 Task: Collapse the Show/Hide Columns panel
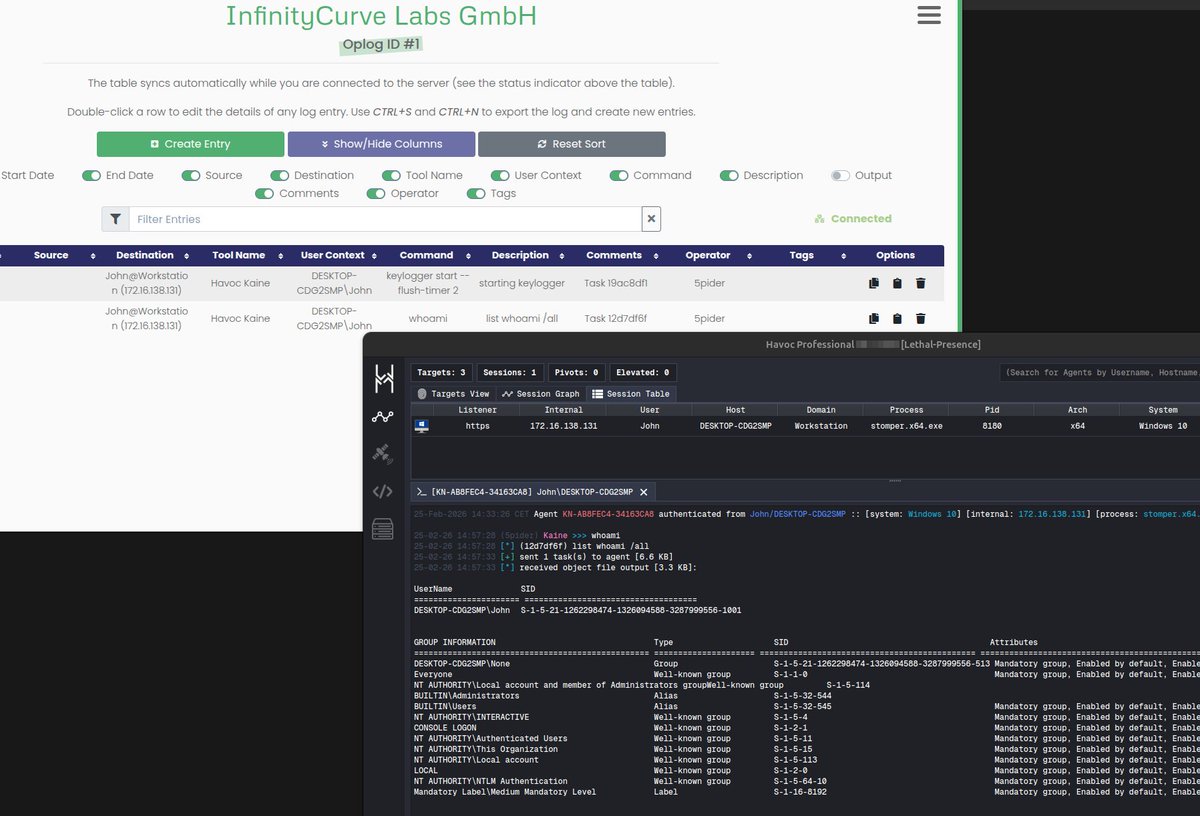pos(381,144)
